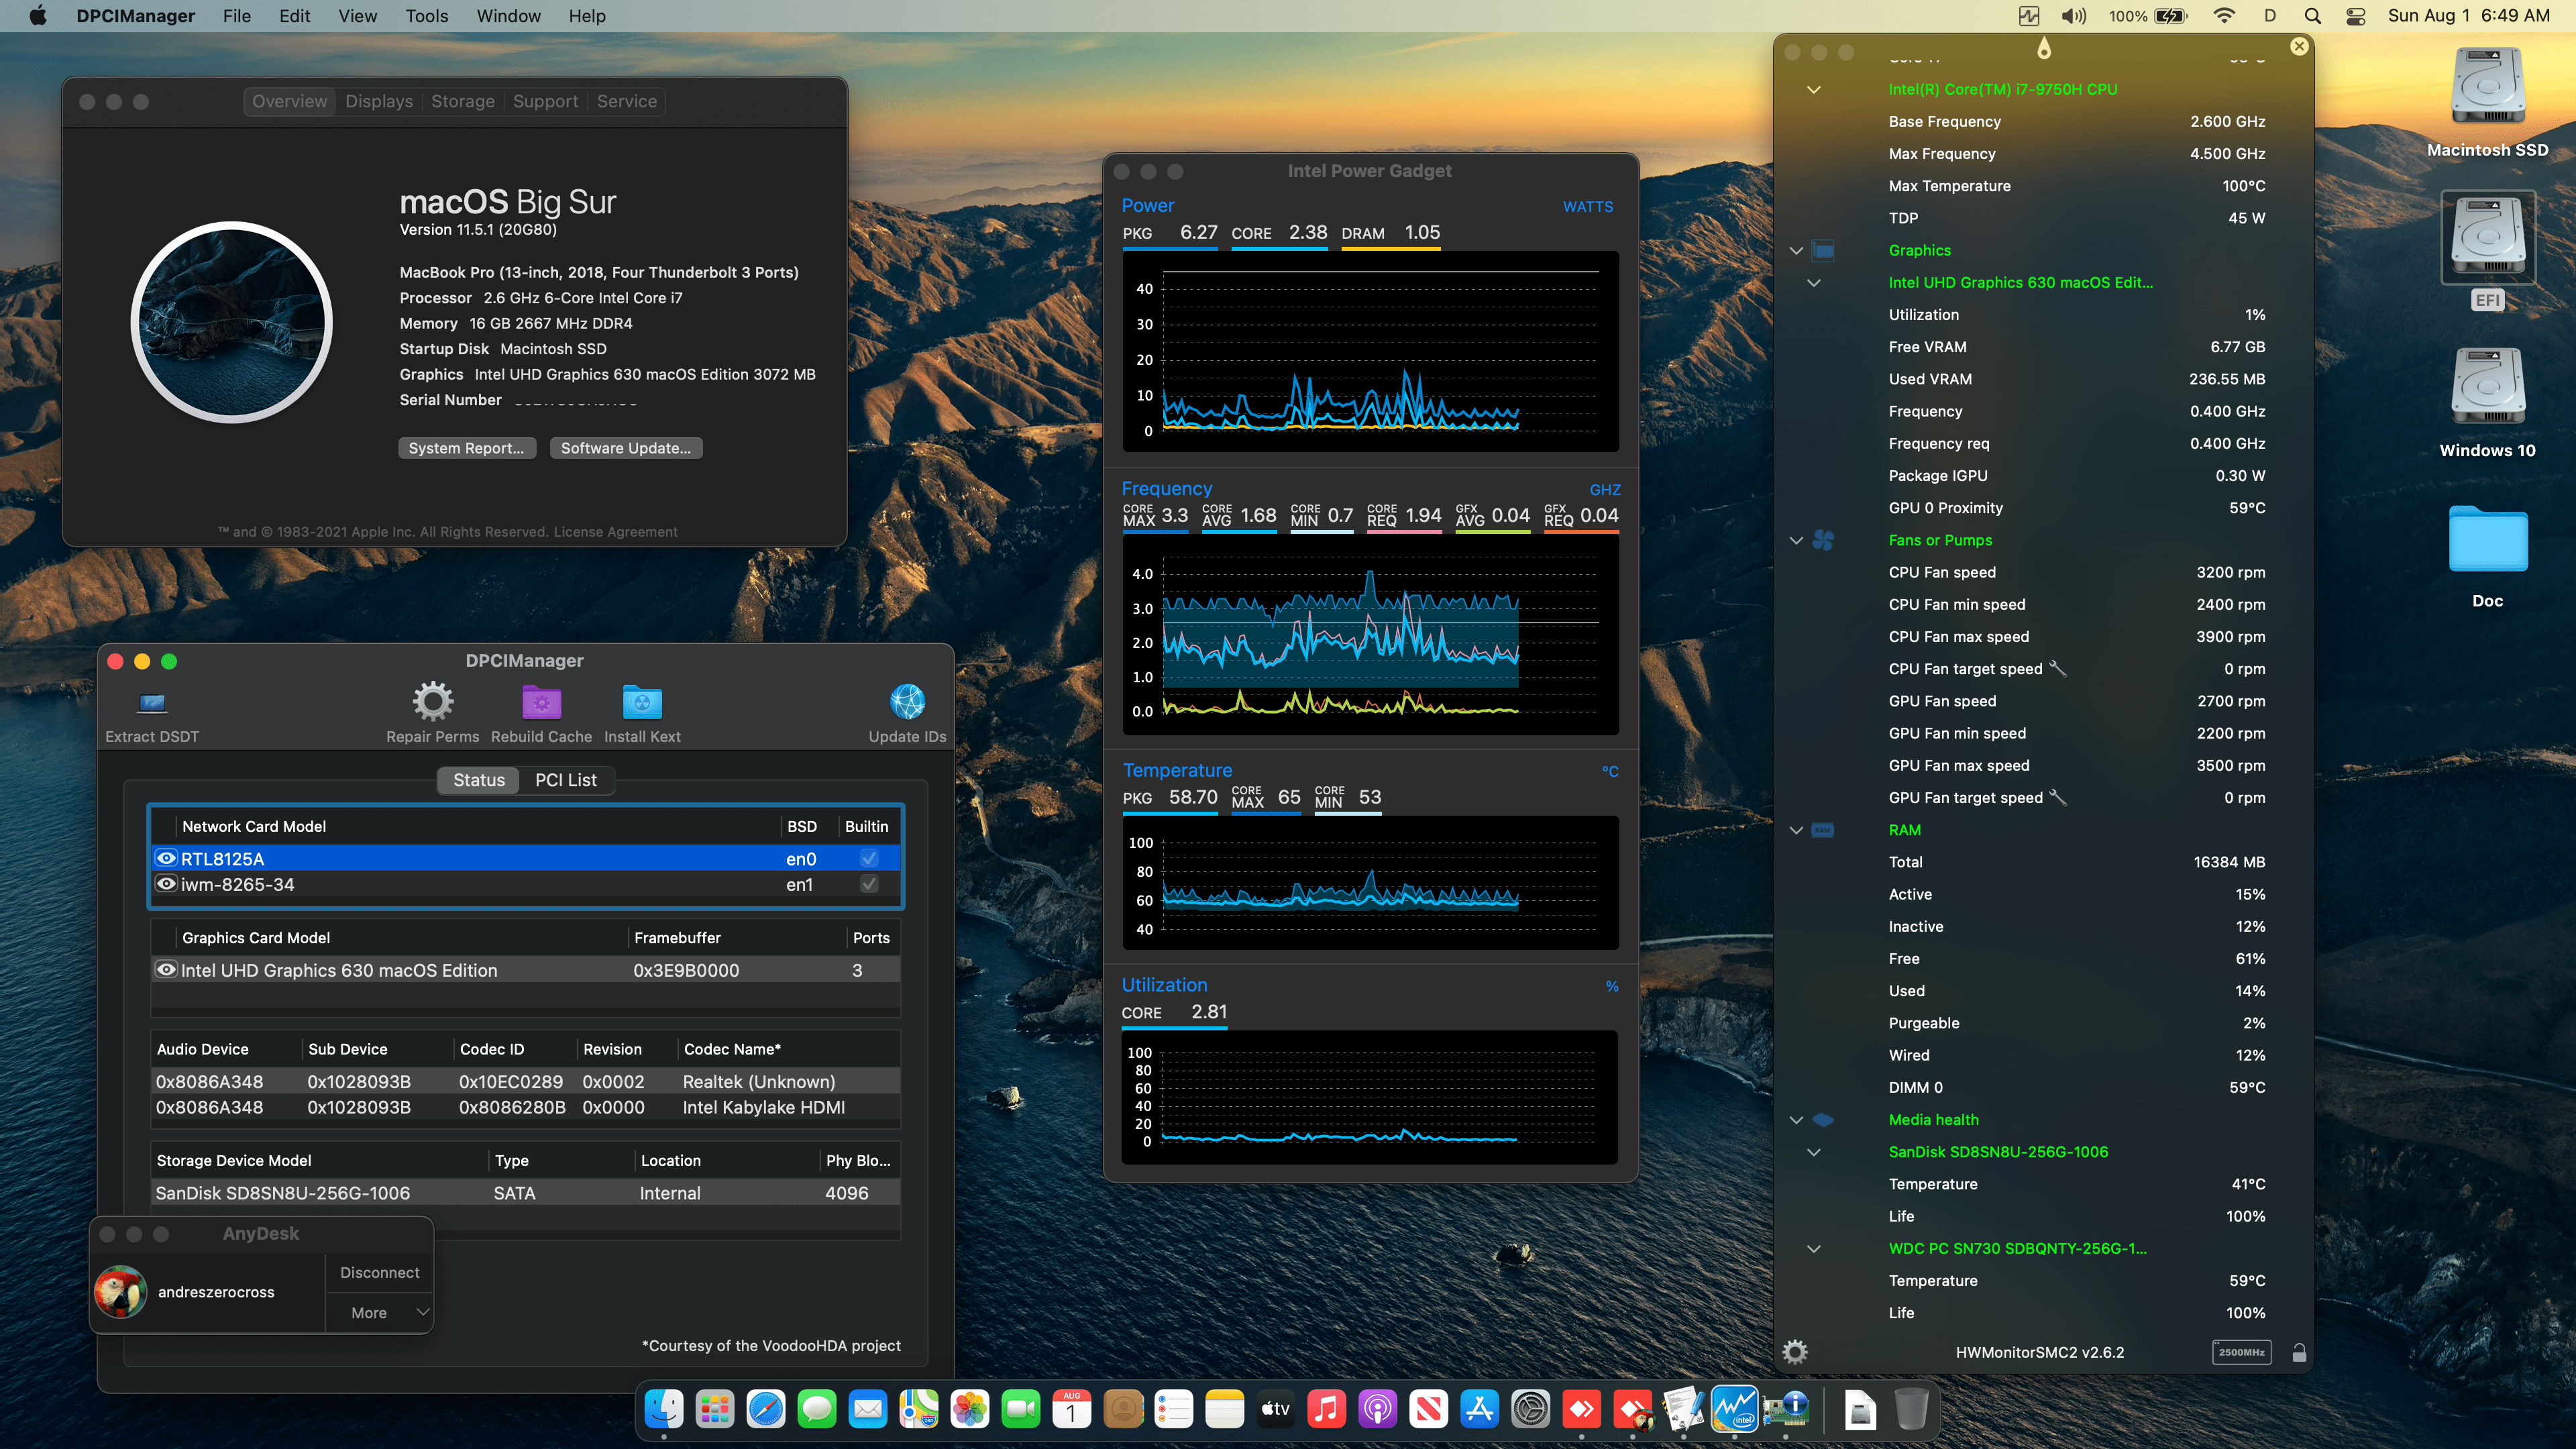Collapse Intel UHD Graphics 630 subsection
Image resolution: width=2576 pixels, height=1449 pixels.
point(1813,282)
